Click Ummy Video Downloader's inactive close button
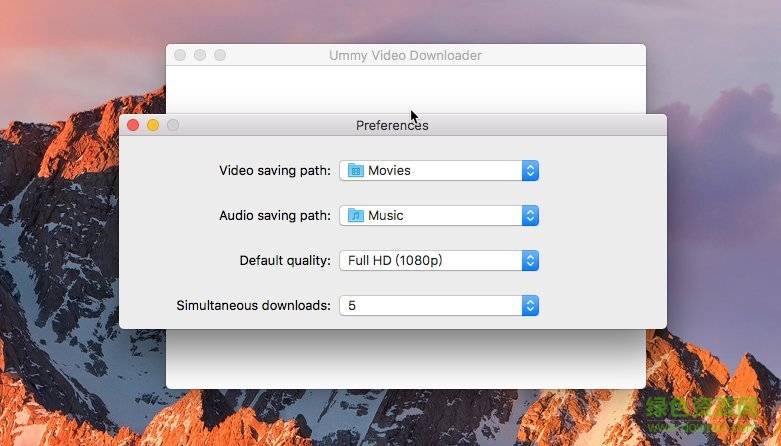This screenshot has width=781, height=446. pos(180,55)
